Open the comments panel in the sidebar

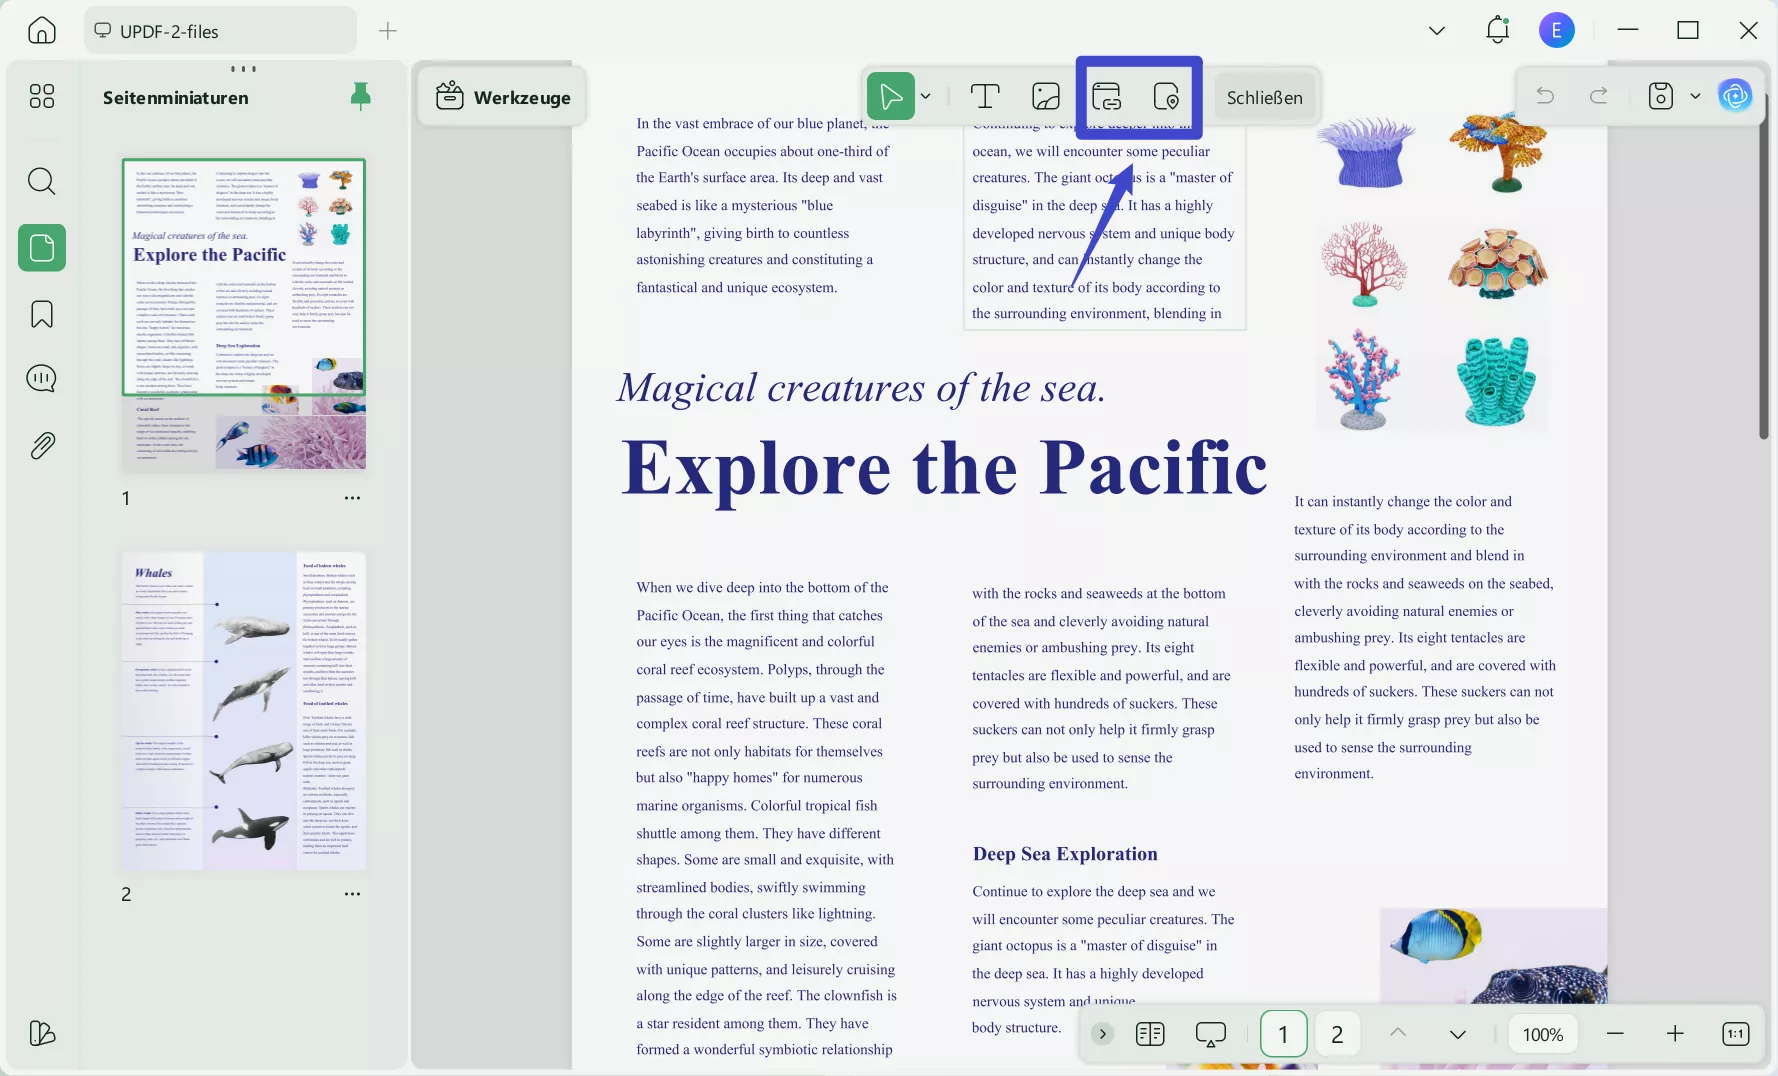42,379
